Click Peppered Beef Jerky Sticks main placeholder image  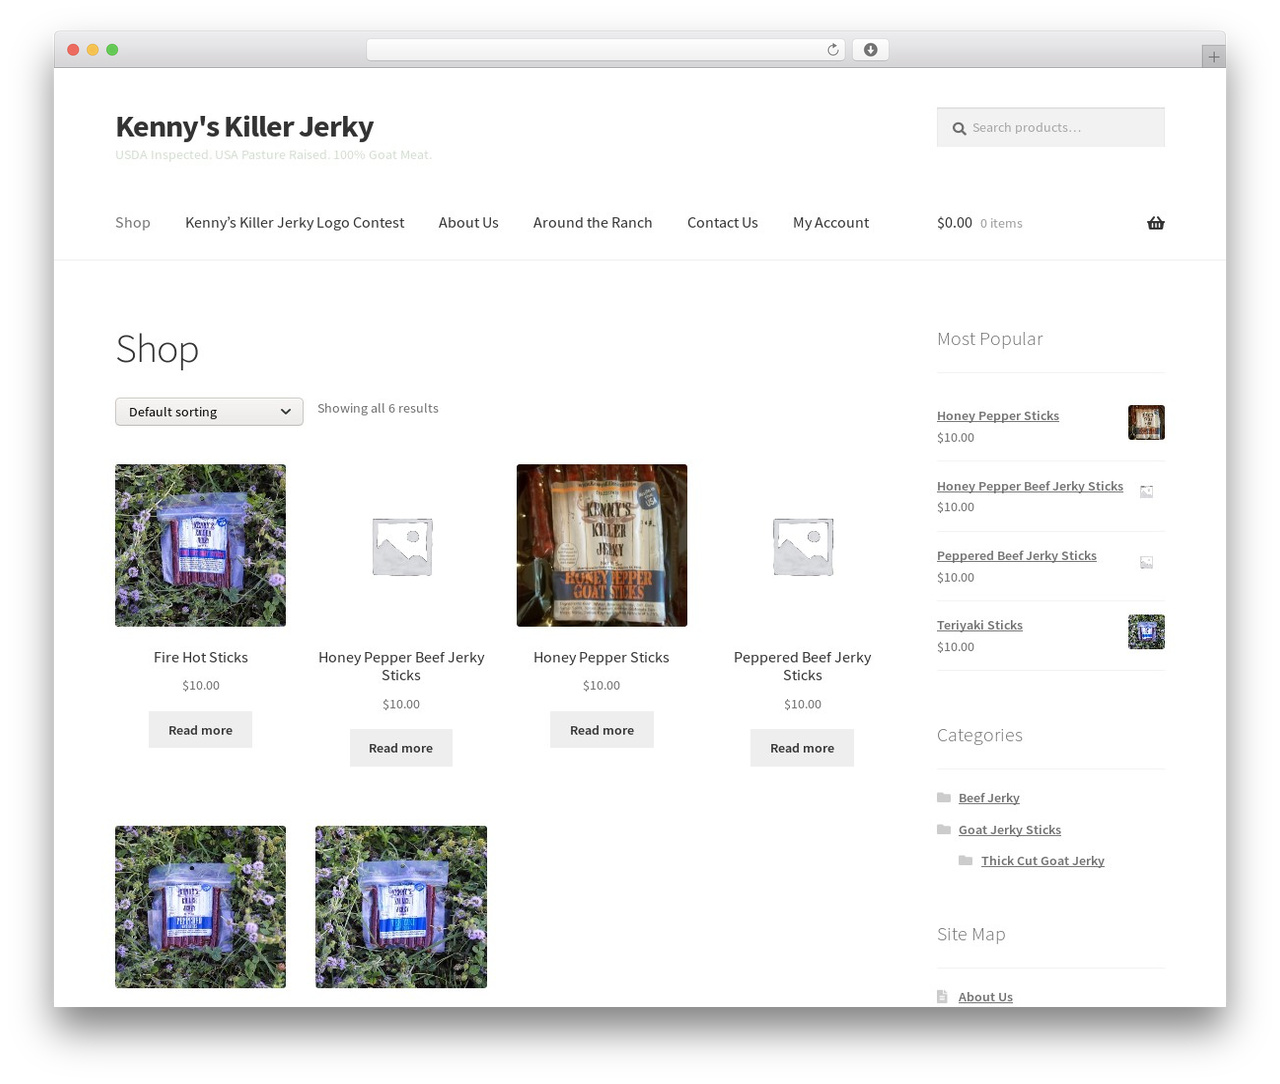(x=802, y=545)
